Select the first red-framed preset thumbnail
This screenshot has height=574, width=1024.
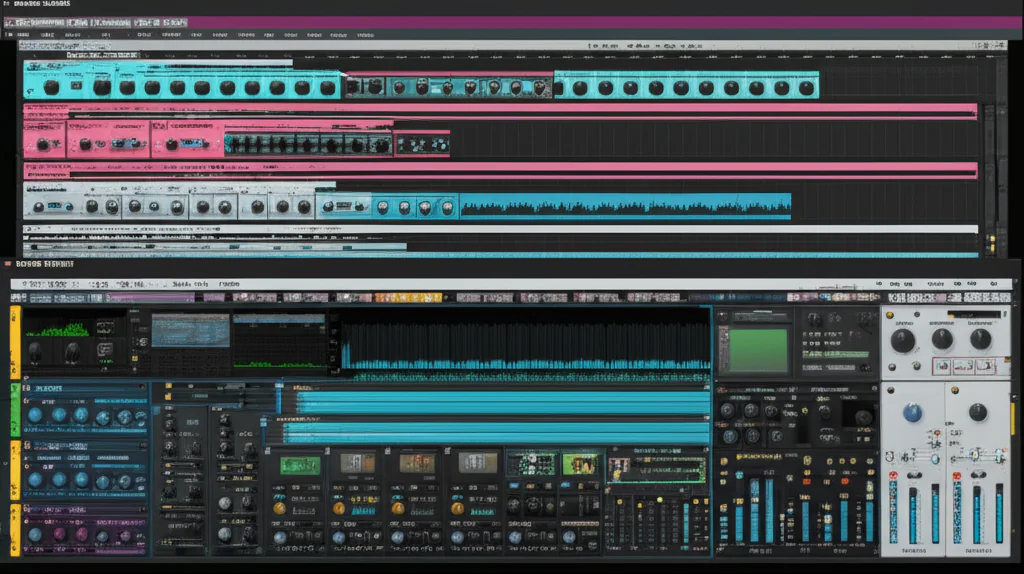pos(942,366)
